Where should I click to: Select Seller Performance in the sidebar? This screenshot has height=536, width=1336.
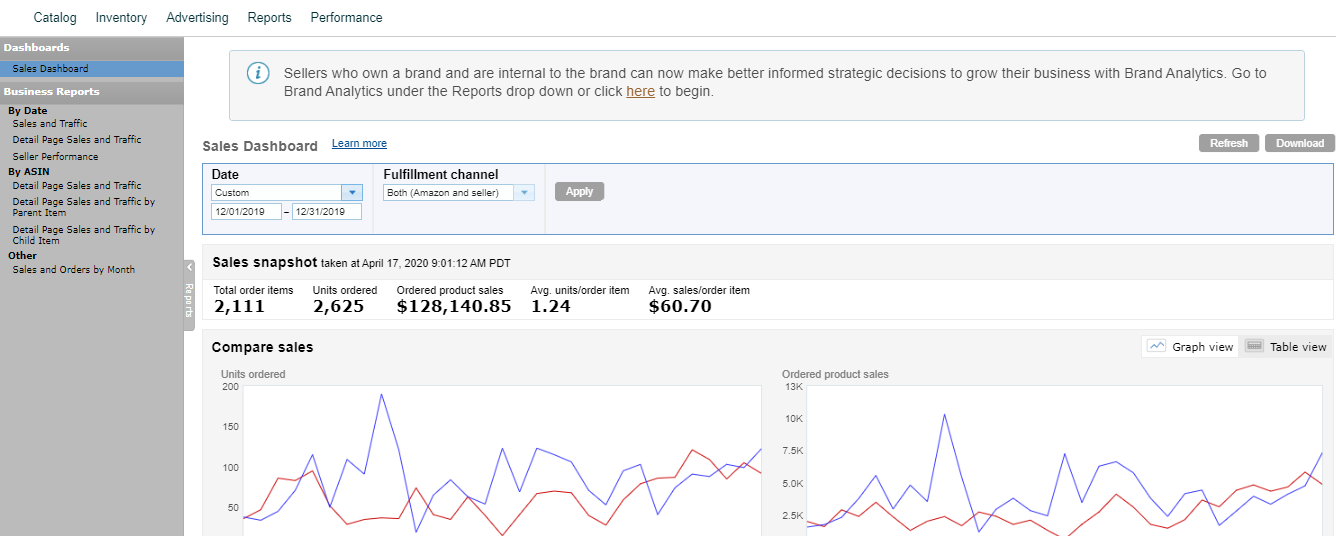pos(55,157)
